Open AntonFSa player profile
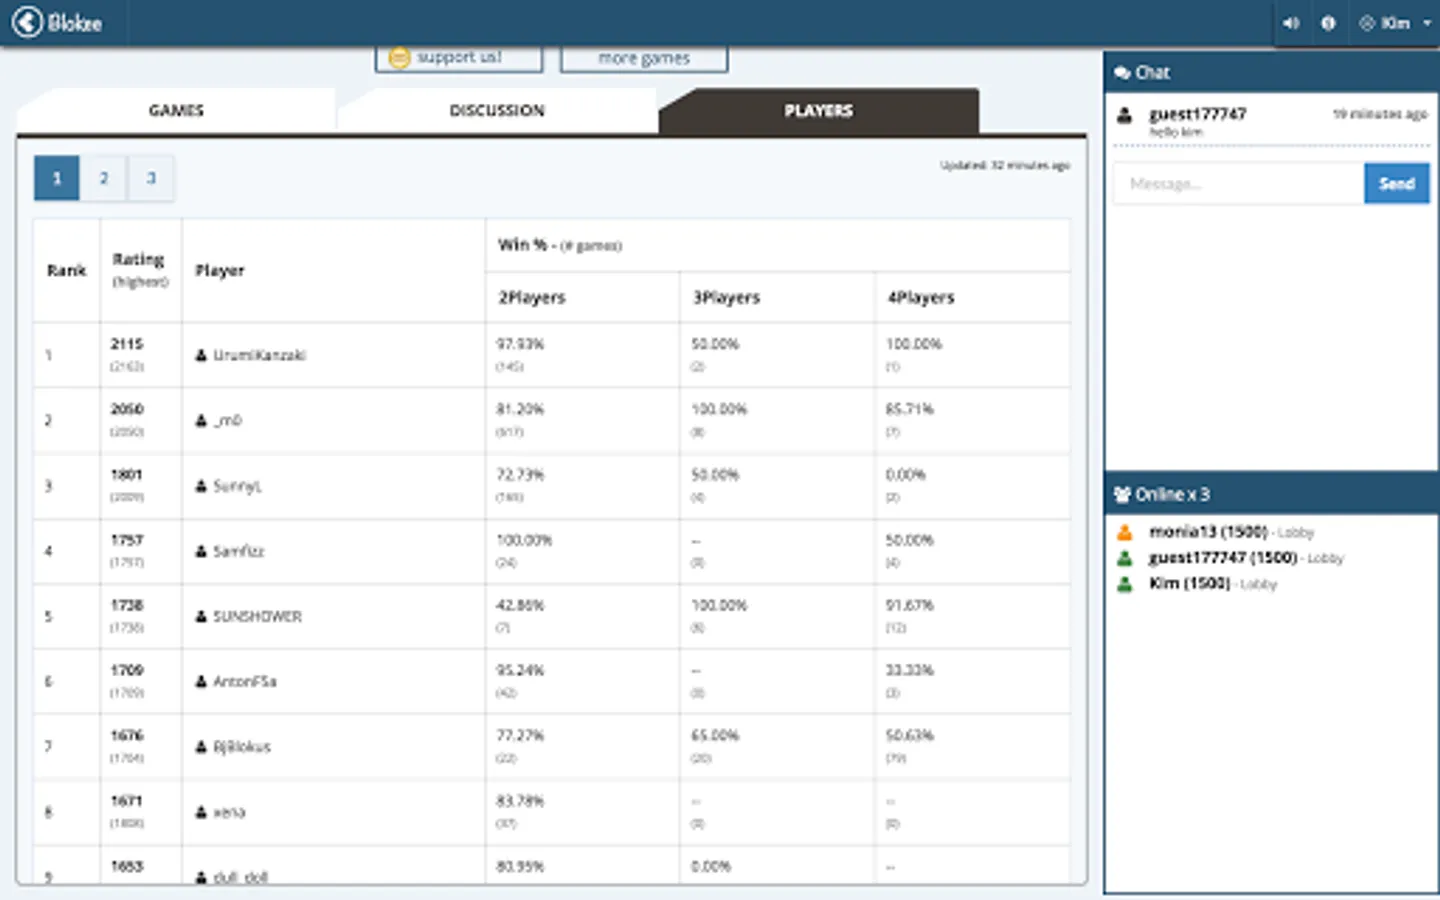This screenshot has height=900, width=1440. pos(244,682)
